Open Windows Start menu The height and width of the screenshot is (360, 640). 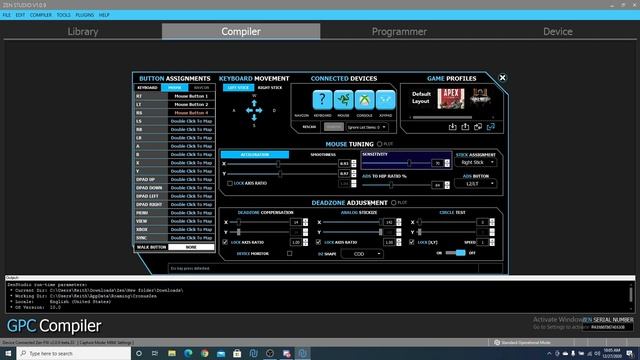8,353
